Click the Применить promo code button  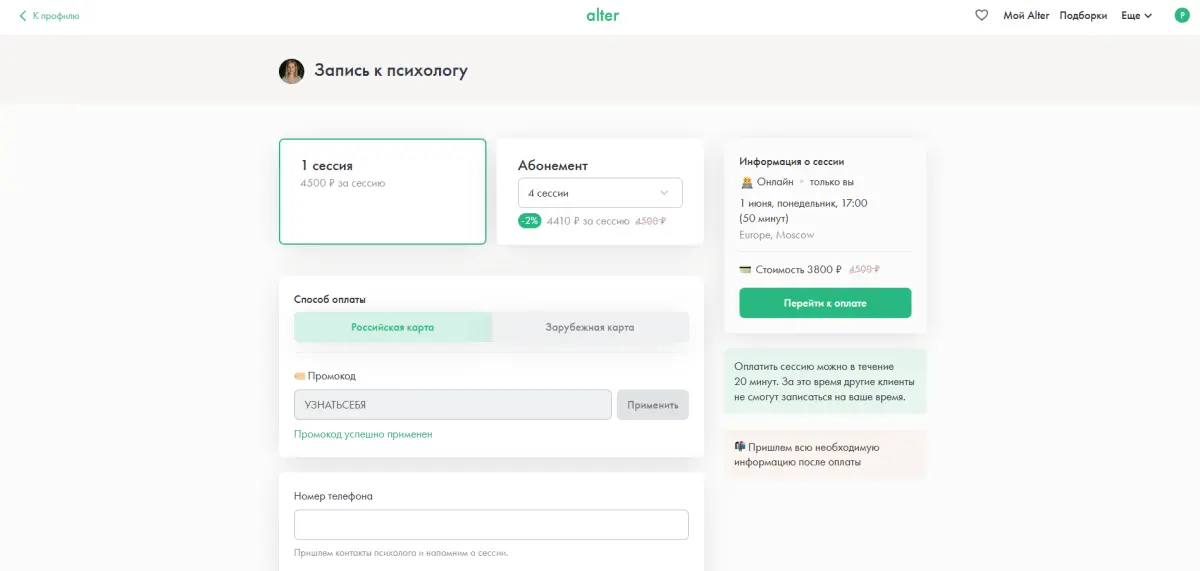pos(653,405)
